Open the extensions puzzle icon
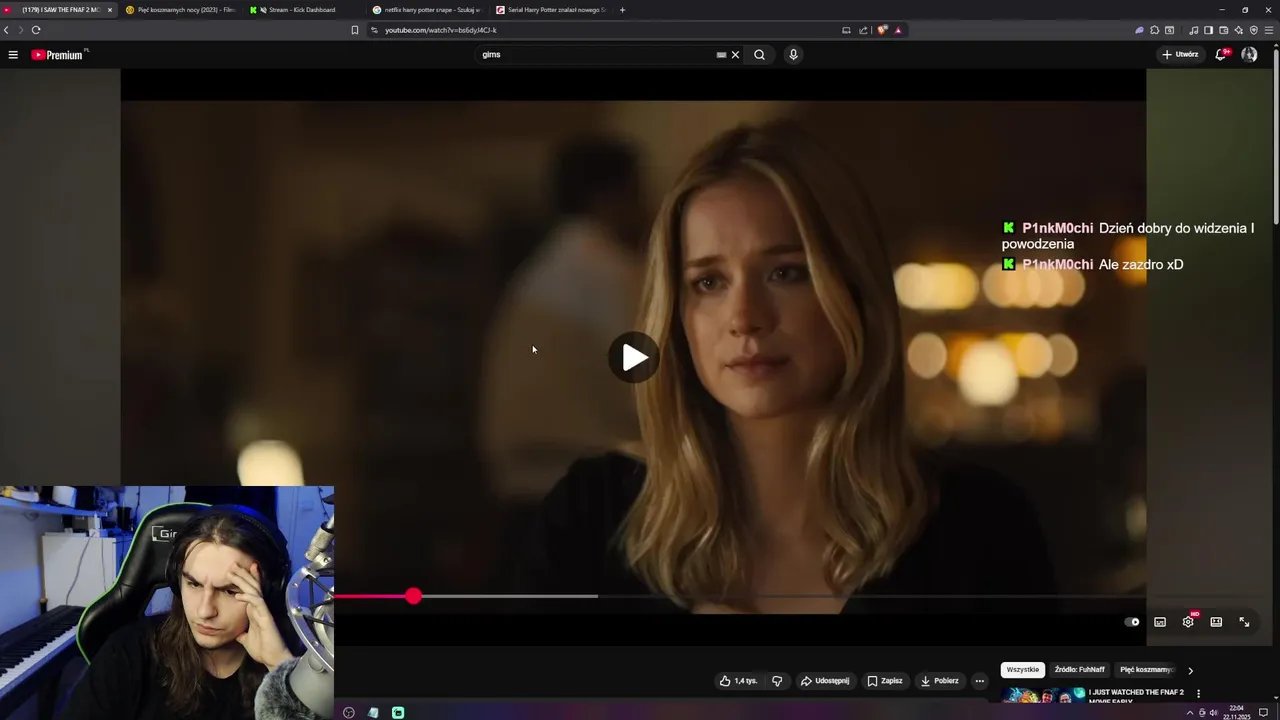 (1154, 30)
